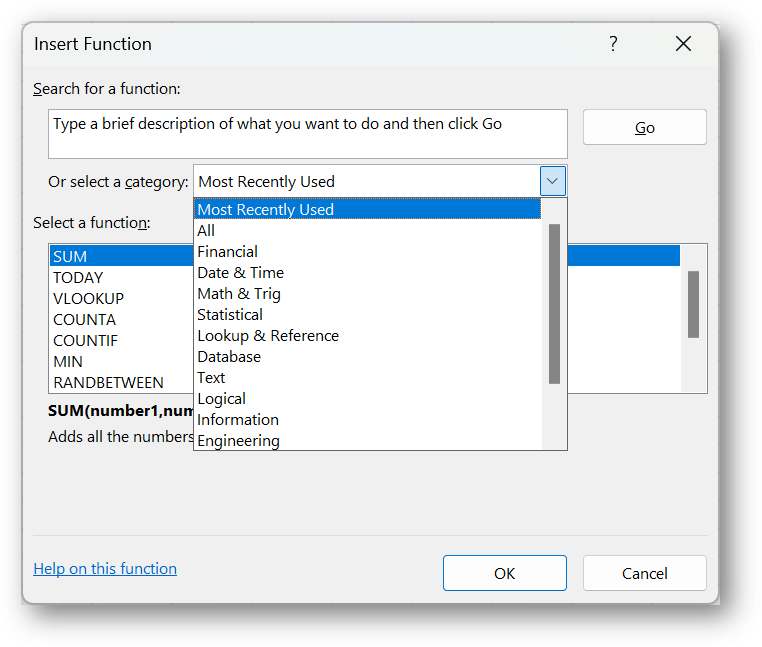Choose the Lookup & Reference category

pos(367,335)
